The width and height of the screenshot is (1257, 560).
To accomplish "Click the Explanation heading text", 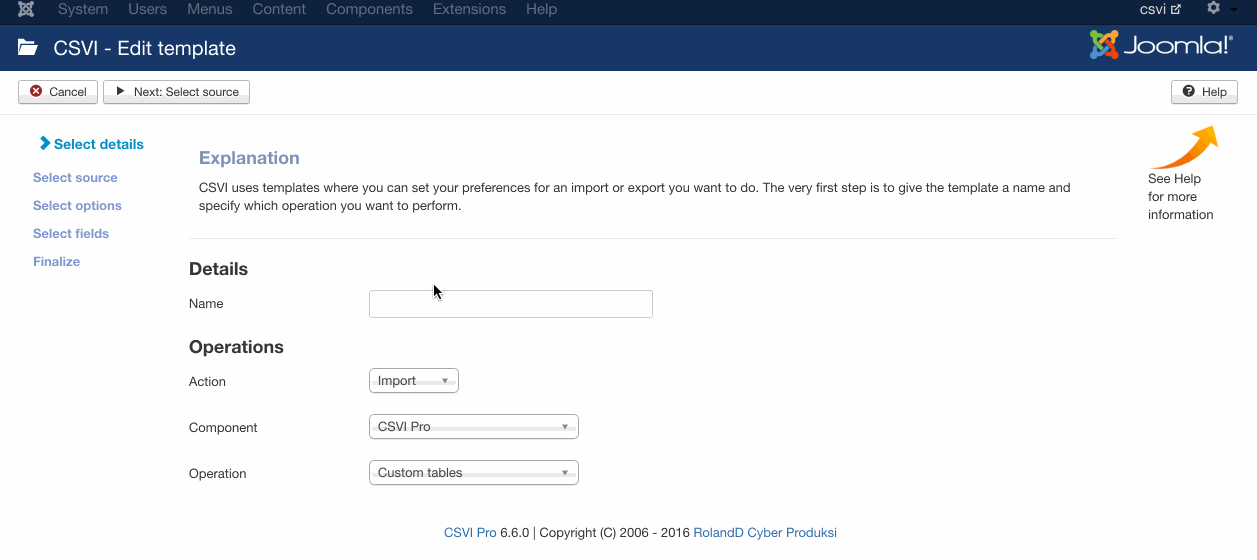I will coord(249,158).
